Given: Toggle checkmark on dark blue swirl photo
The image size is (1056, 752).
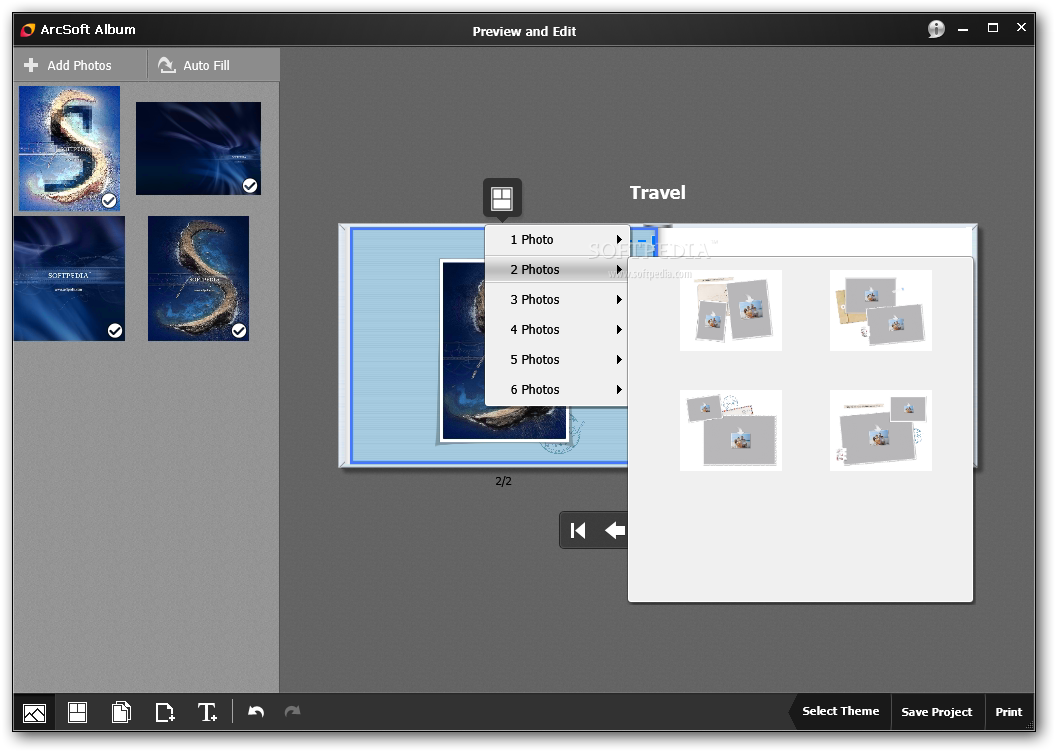Looking at the screenshot, I should 250,185.
